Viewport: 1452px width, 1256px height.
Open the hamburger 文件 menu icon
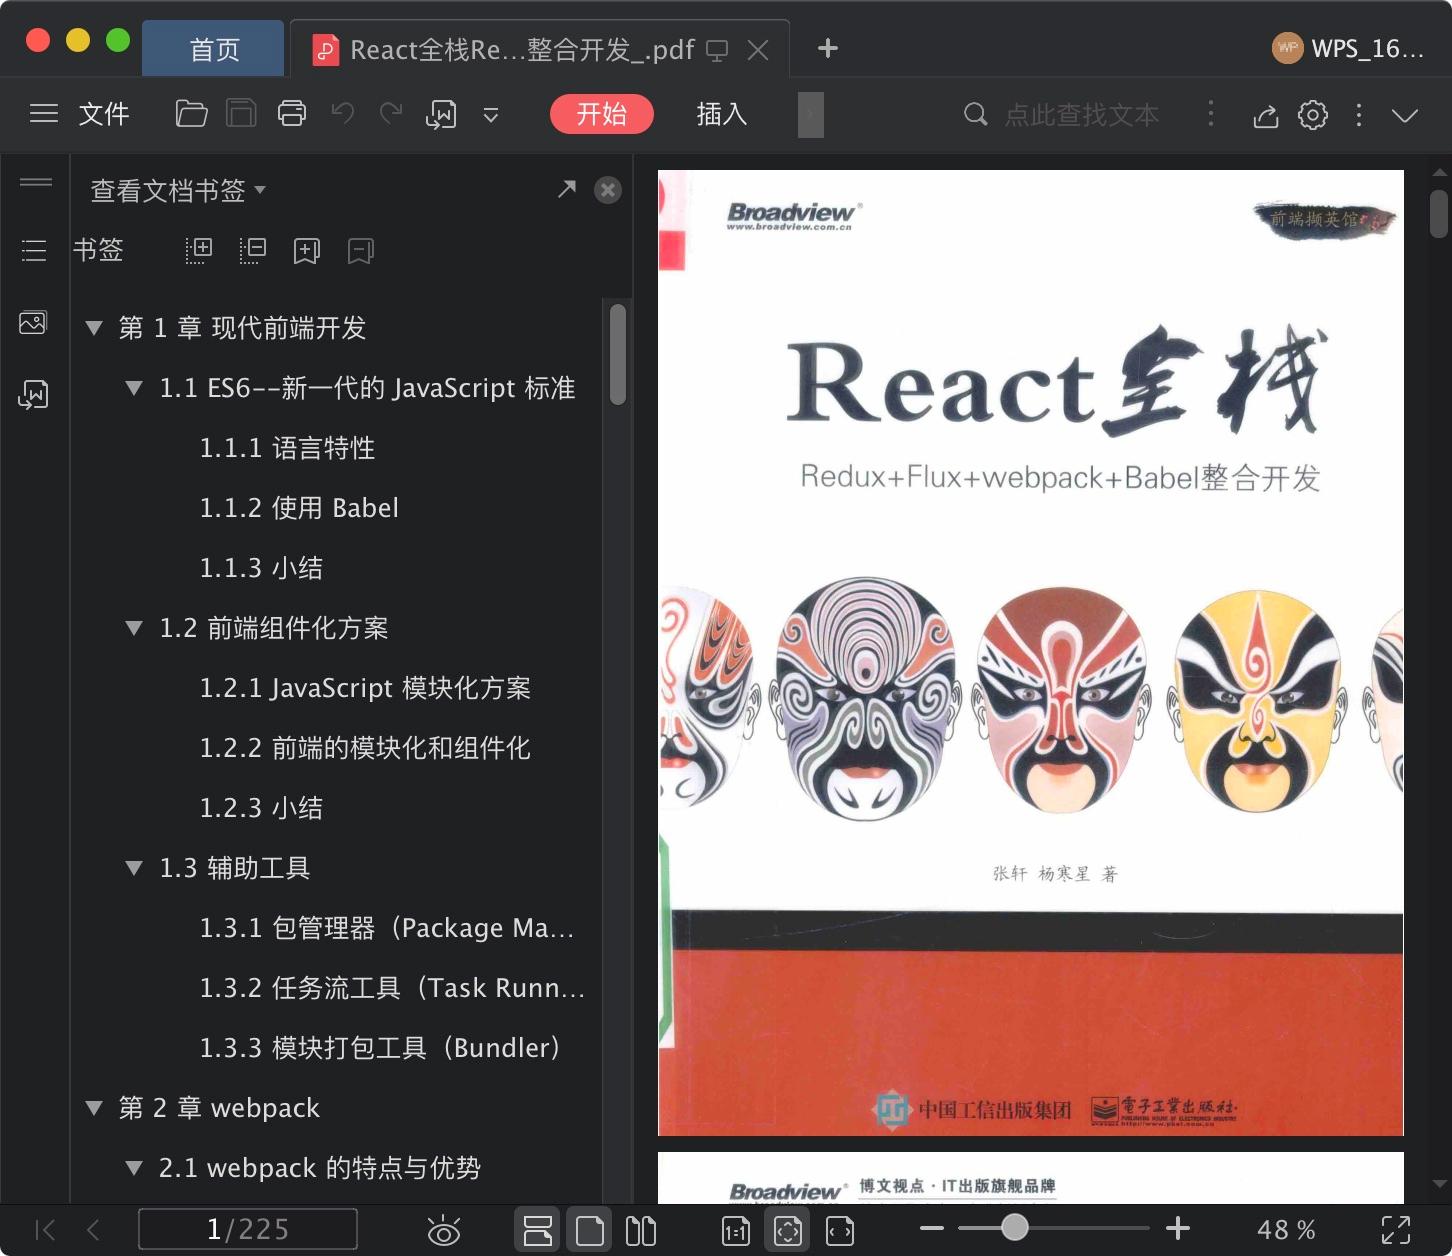[44, 114]
